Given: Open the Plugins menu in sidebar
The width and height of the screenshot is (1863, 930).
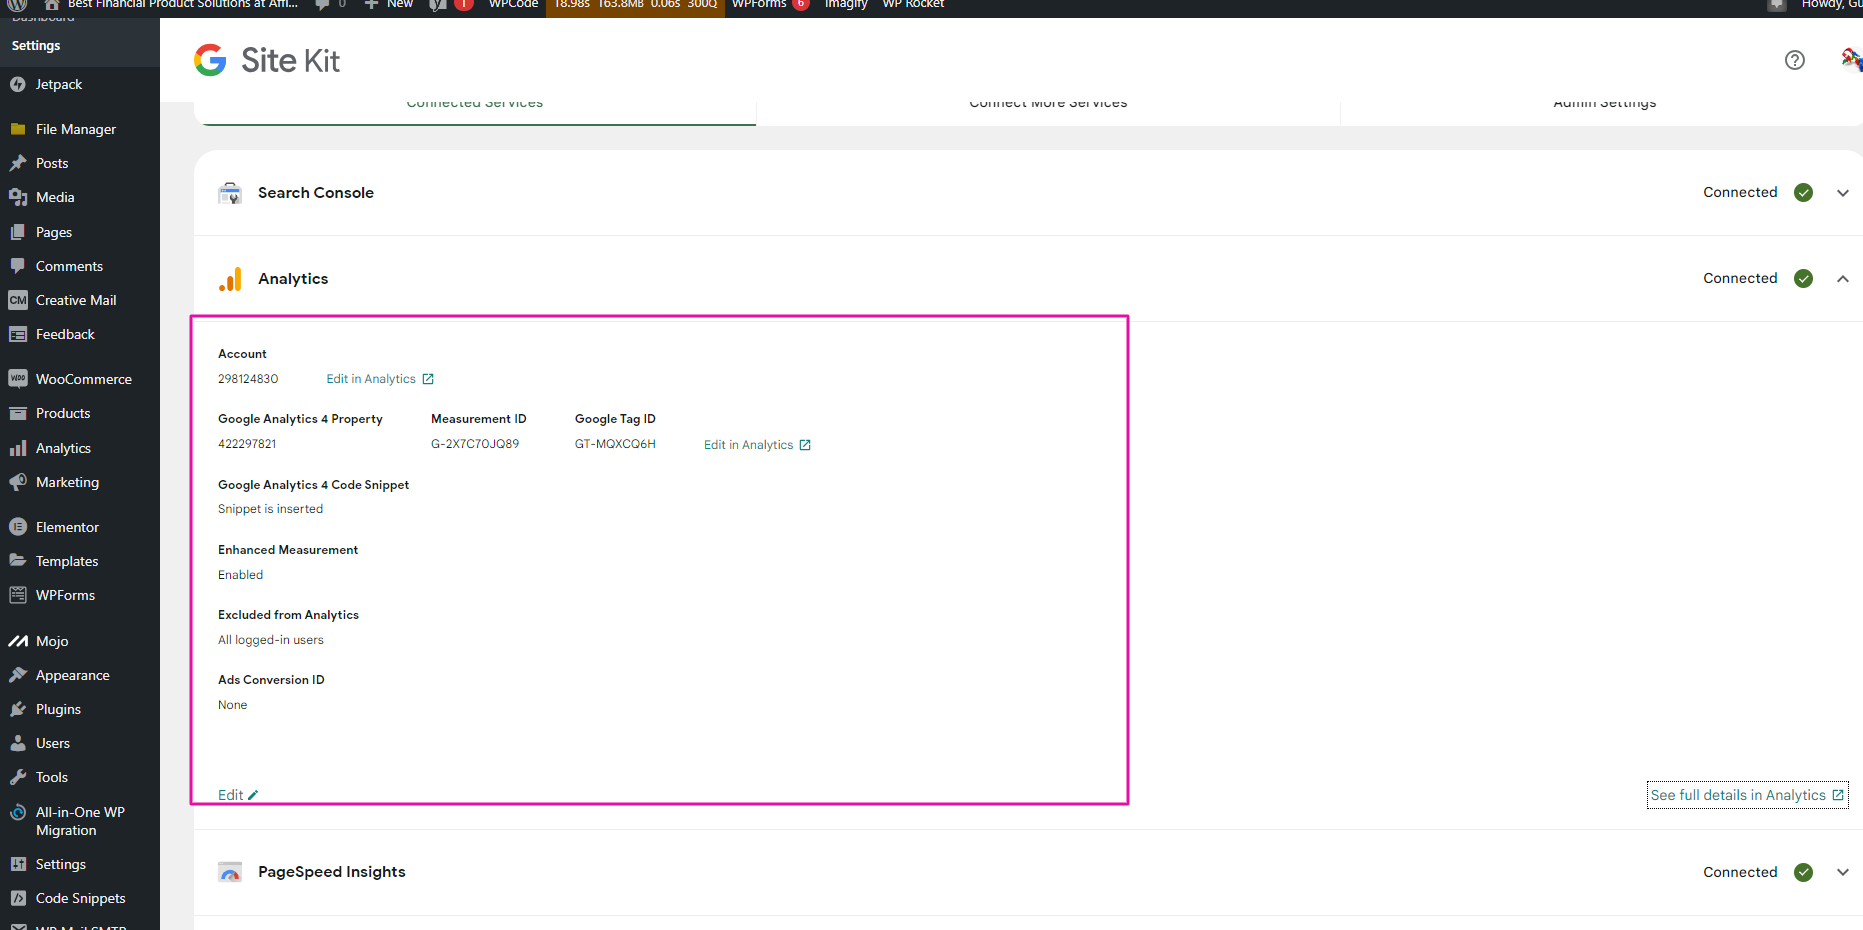Looking at the screenshot, I should point(58,709).
